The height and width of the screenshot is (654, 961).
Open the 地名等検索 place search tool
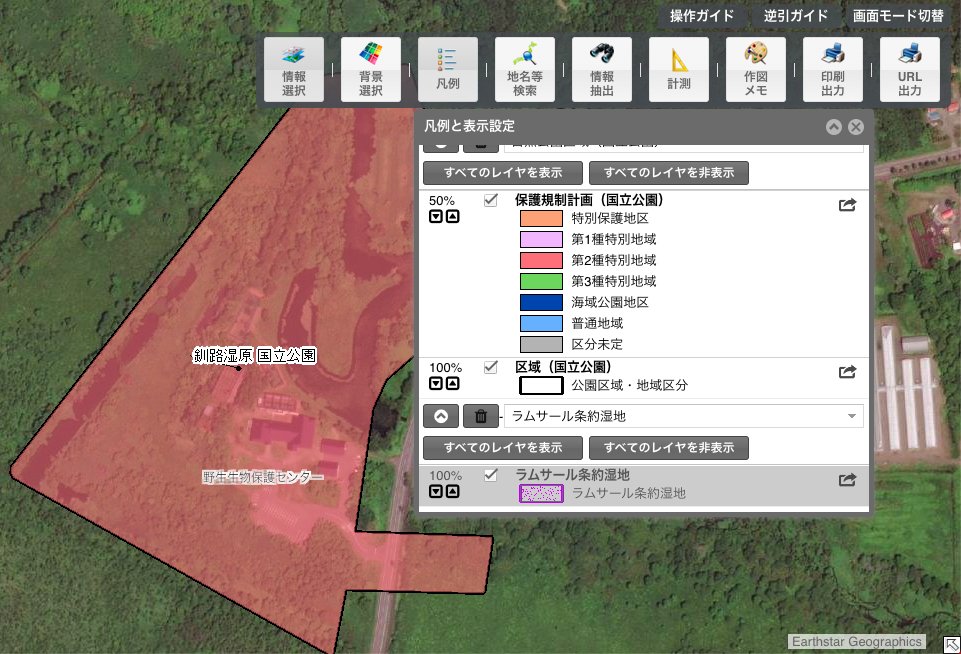click(525, 69)
